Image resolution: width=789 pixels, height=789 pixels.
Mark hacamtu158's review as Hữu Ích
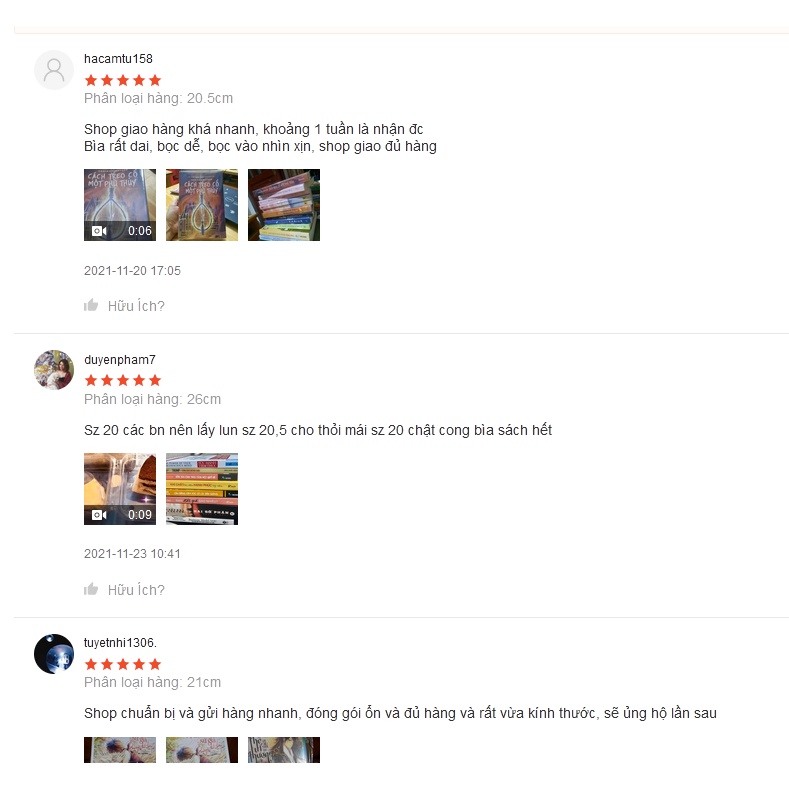124,305
